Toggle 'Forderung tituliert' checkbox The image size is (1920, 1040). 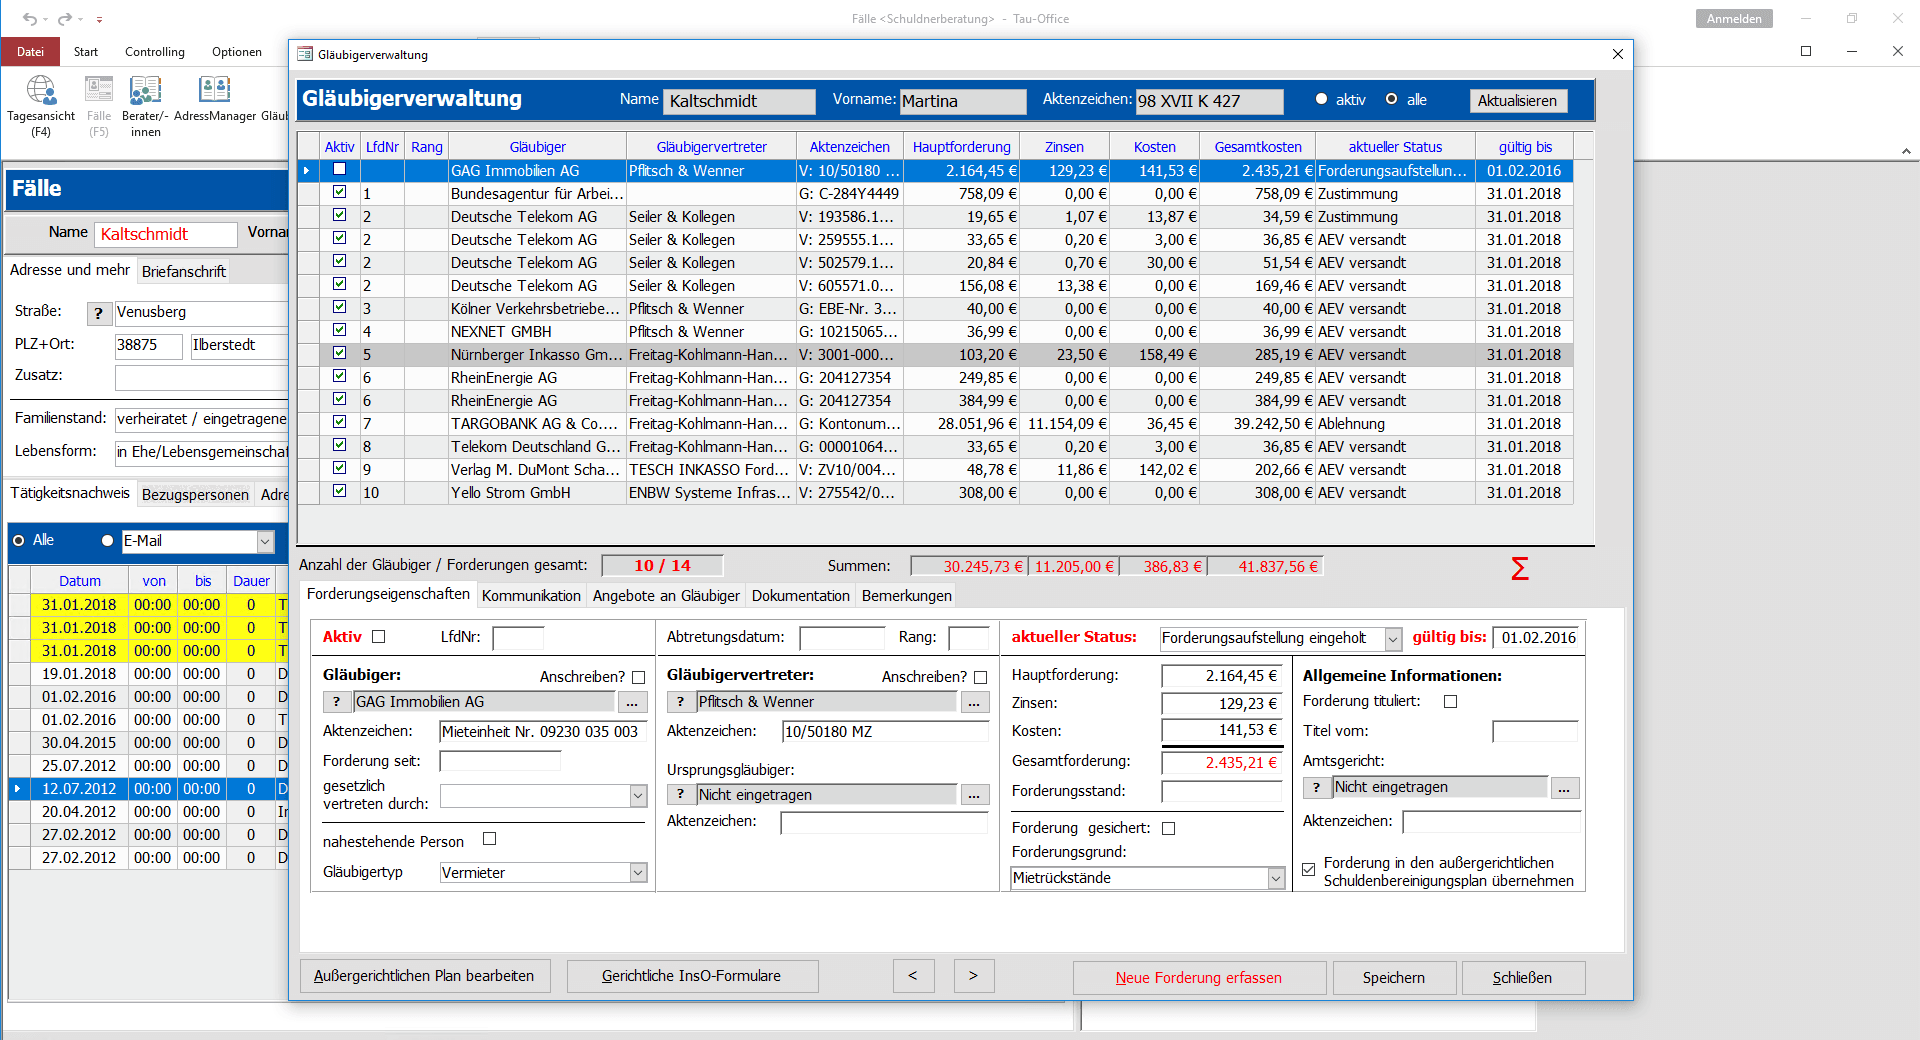click(1450, 702)
